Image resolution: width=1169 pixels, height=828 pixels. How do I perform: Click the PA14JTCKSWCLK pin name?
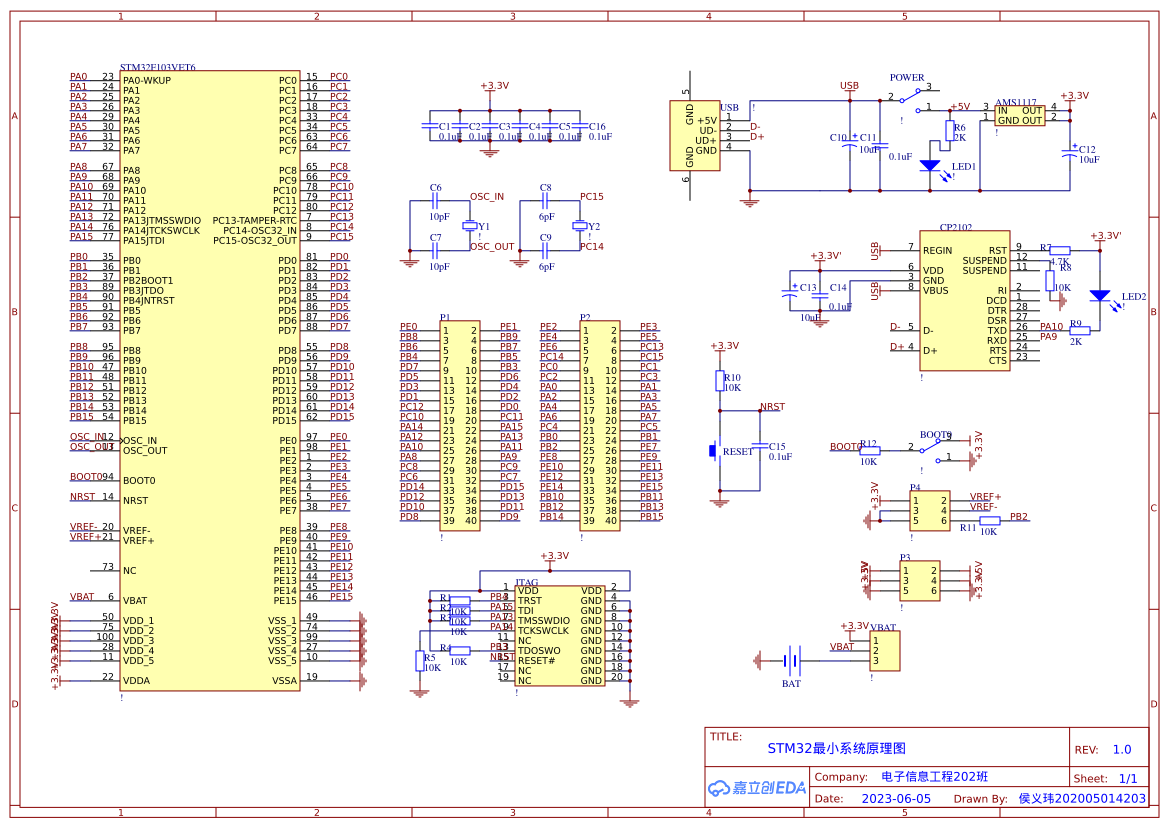[x=162, y=230]
